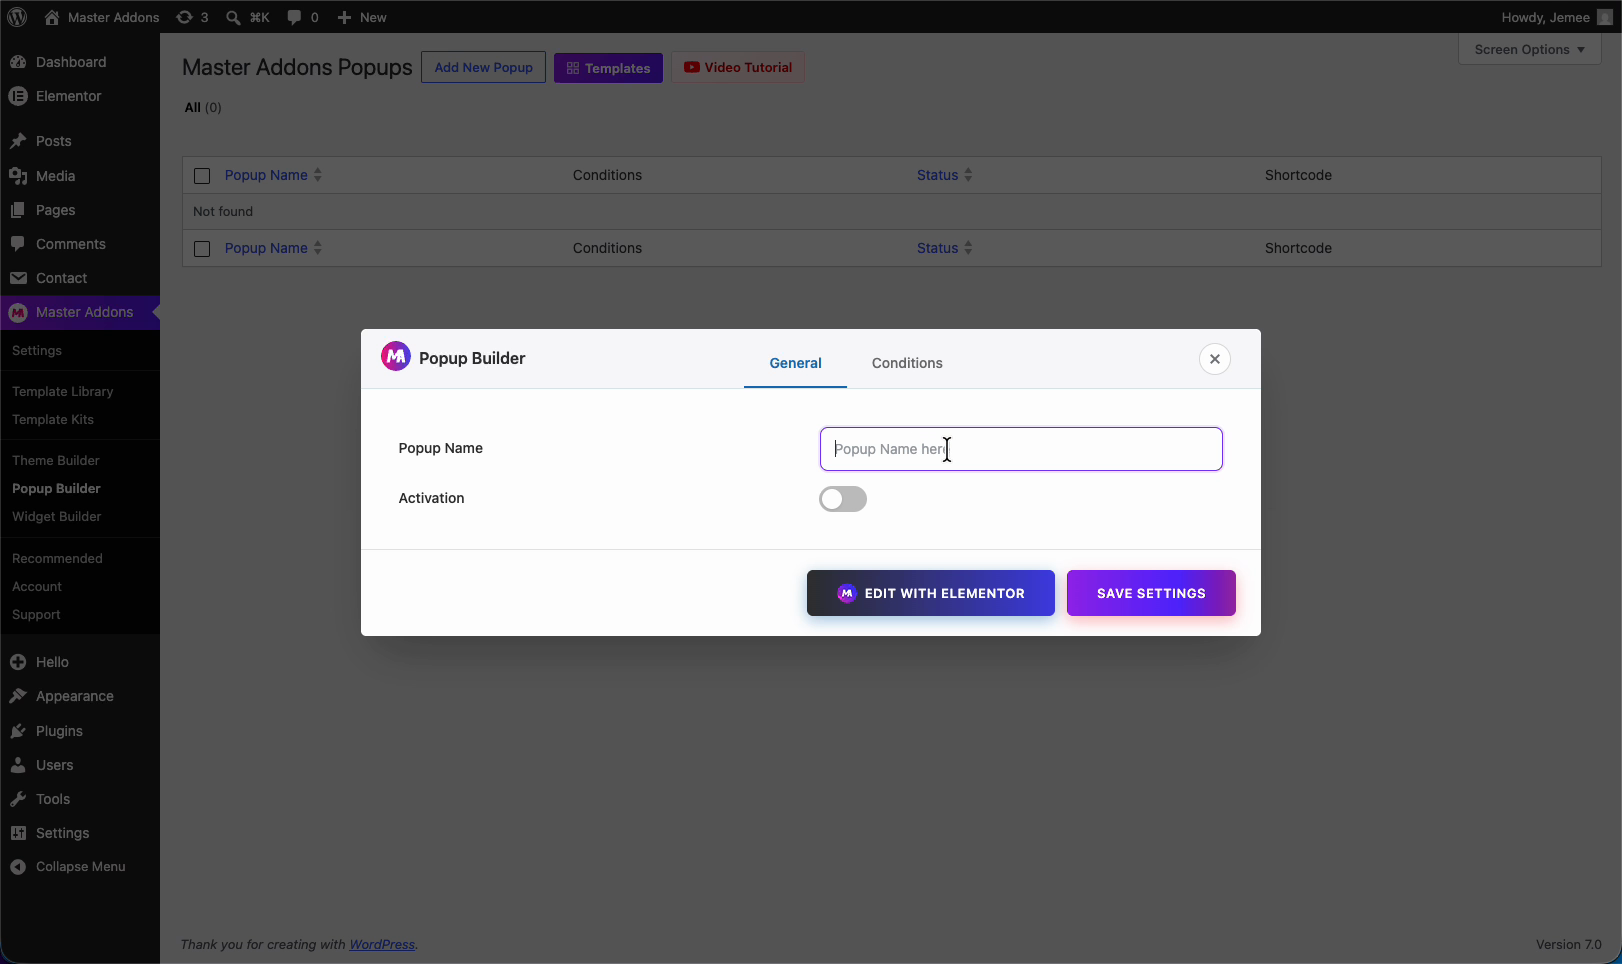Click the Comments icon in sidebar
This screenshot has width=1622, height=964.
point(18,244)
